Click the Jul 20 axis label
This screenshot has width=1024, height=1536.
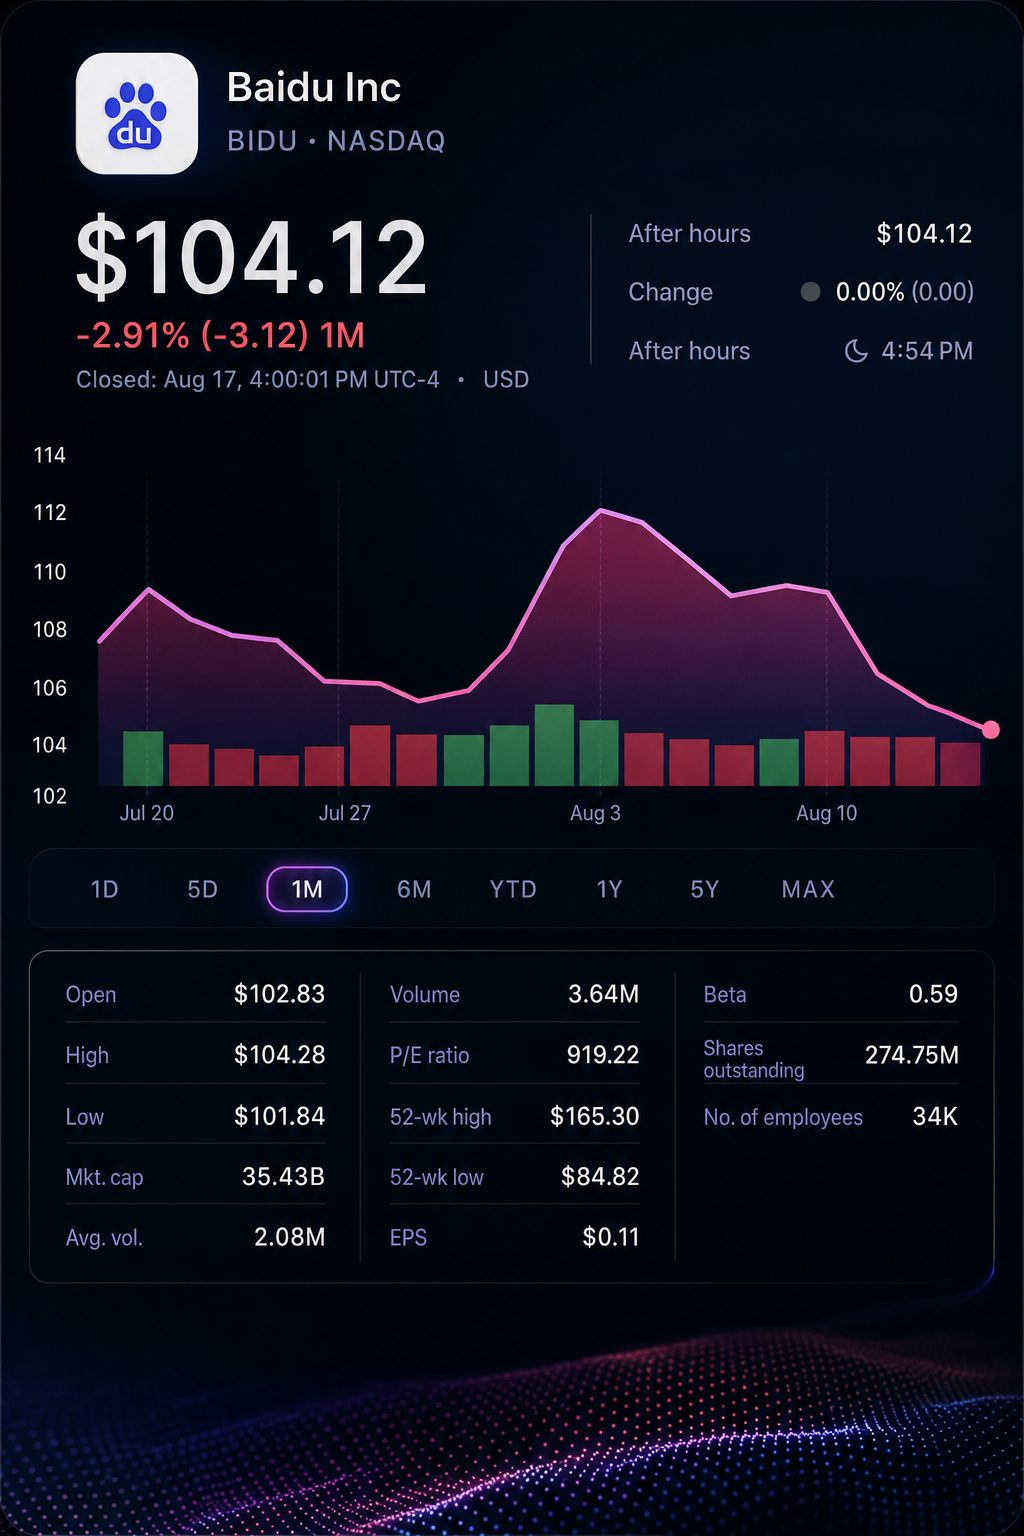[147, 813]
